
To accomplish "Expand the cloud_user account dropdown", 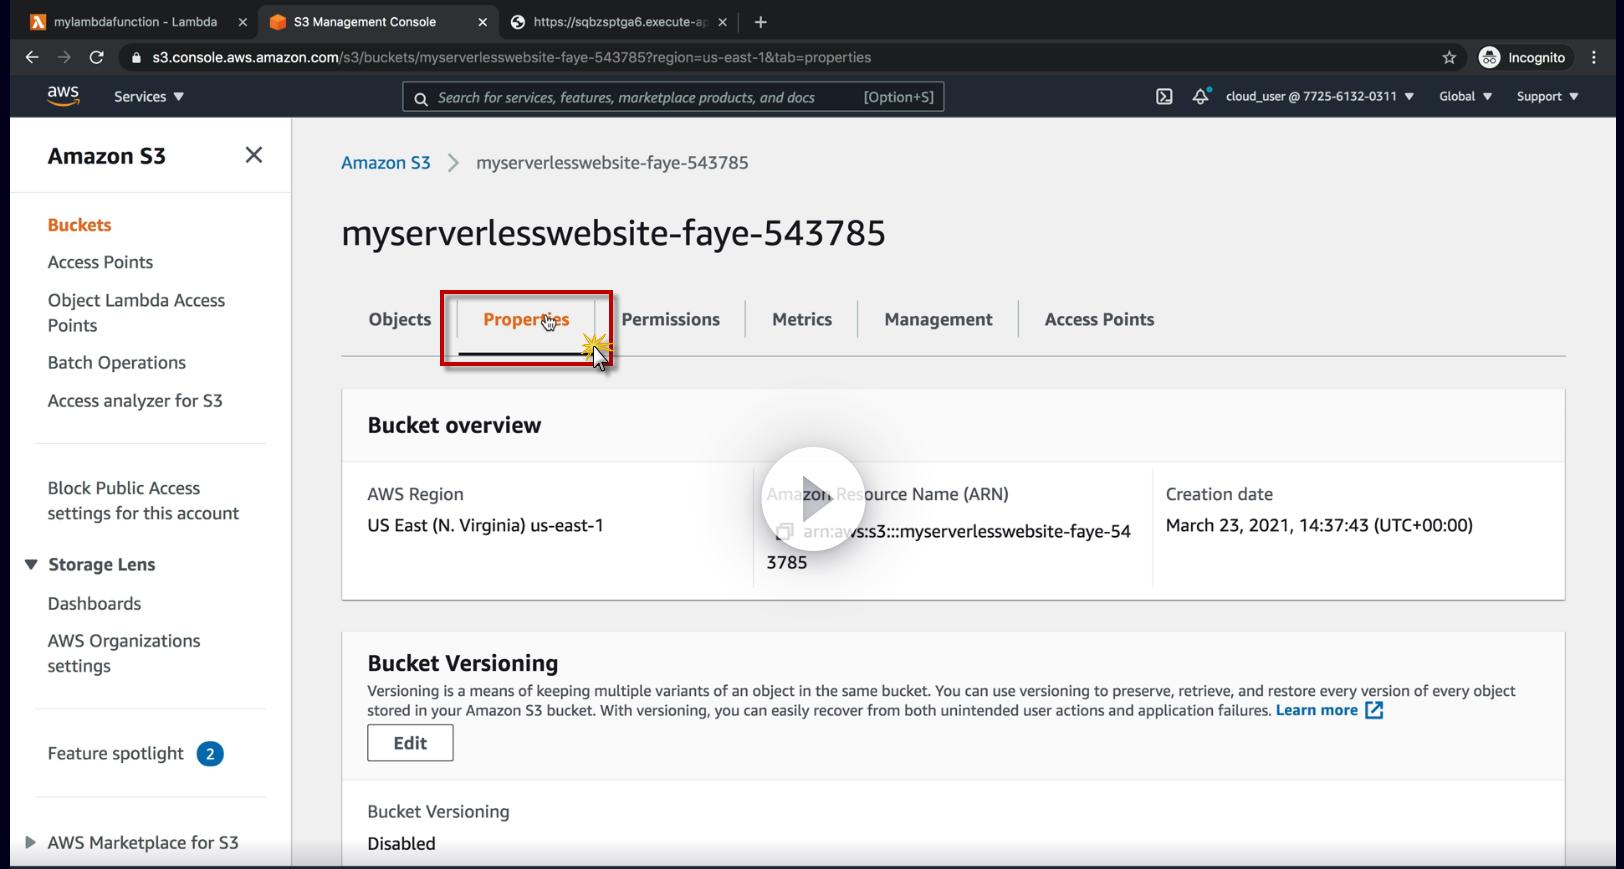I will pyautogui.click(x=1320, y=97).
